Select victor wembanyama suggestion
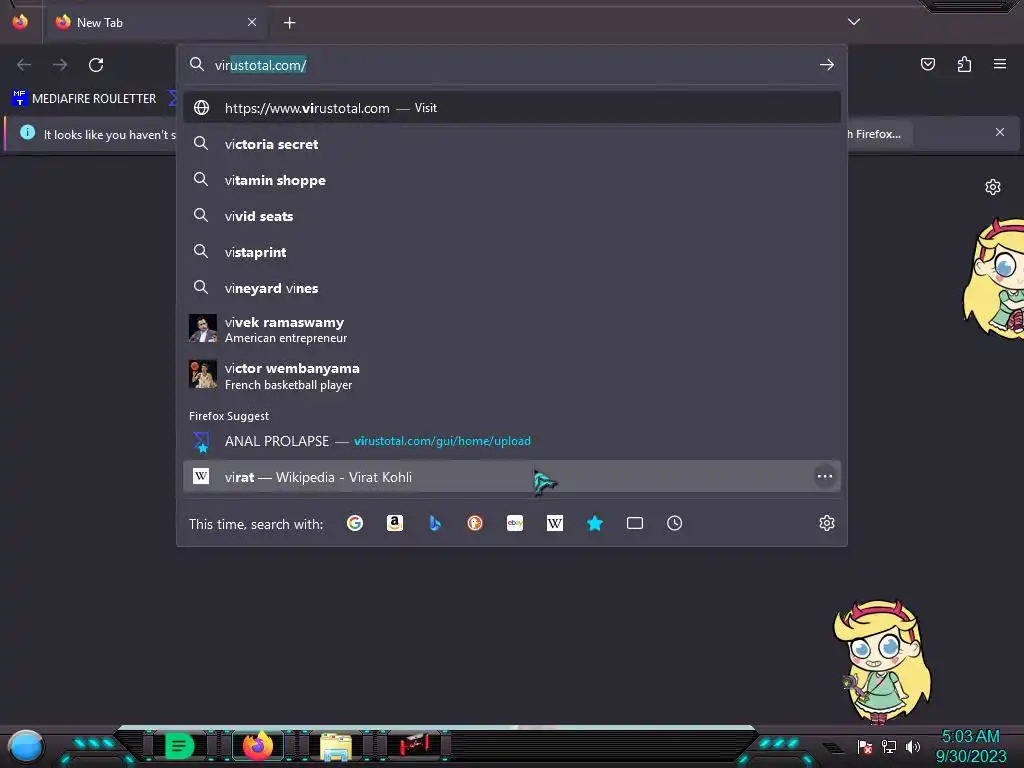Image resolution: width=1024 pixels, height=768 pixels. 512,376
